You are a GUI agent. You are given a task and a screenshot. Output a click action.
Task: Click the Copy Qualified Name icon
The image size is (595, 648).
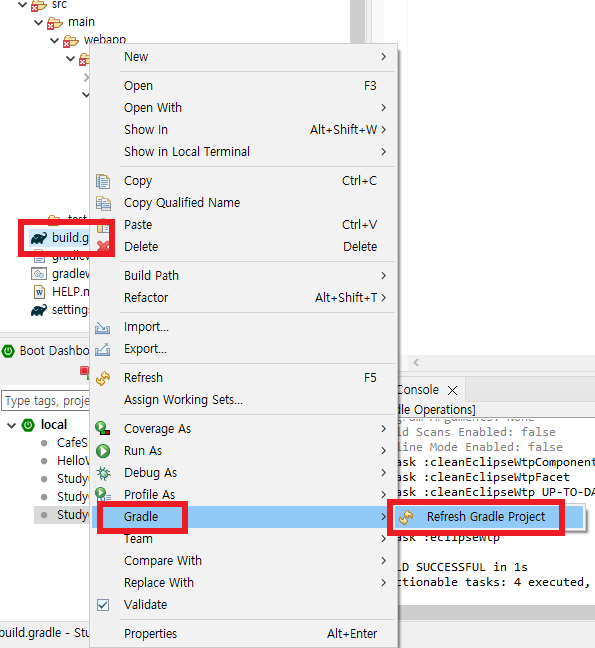pos(103,203)
